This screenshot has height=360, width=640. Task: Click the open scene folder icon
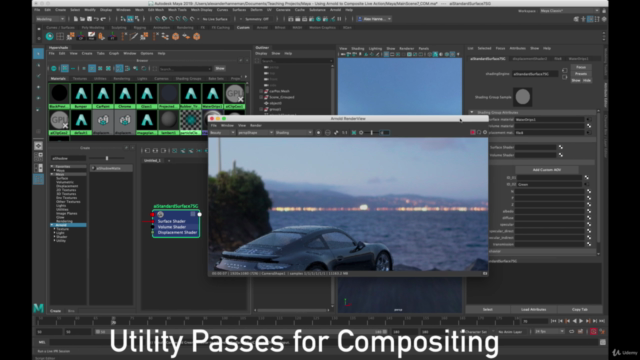(x=82, y=19)
